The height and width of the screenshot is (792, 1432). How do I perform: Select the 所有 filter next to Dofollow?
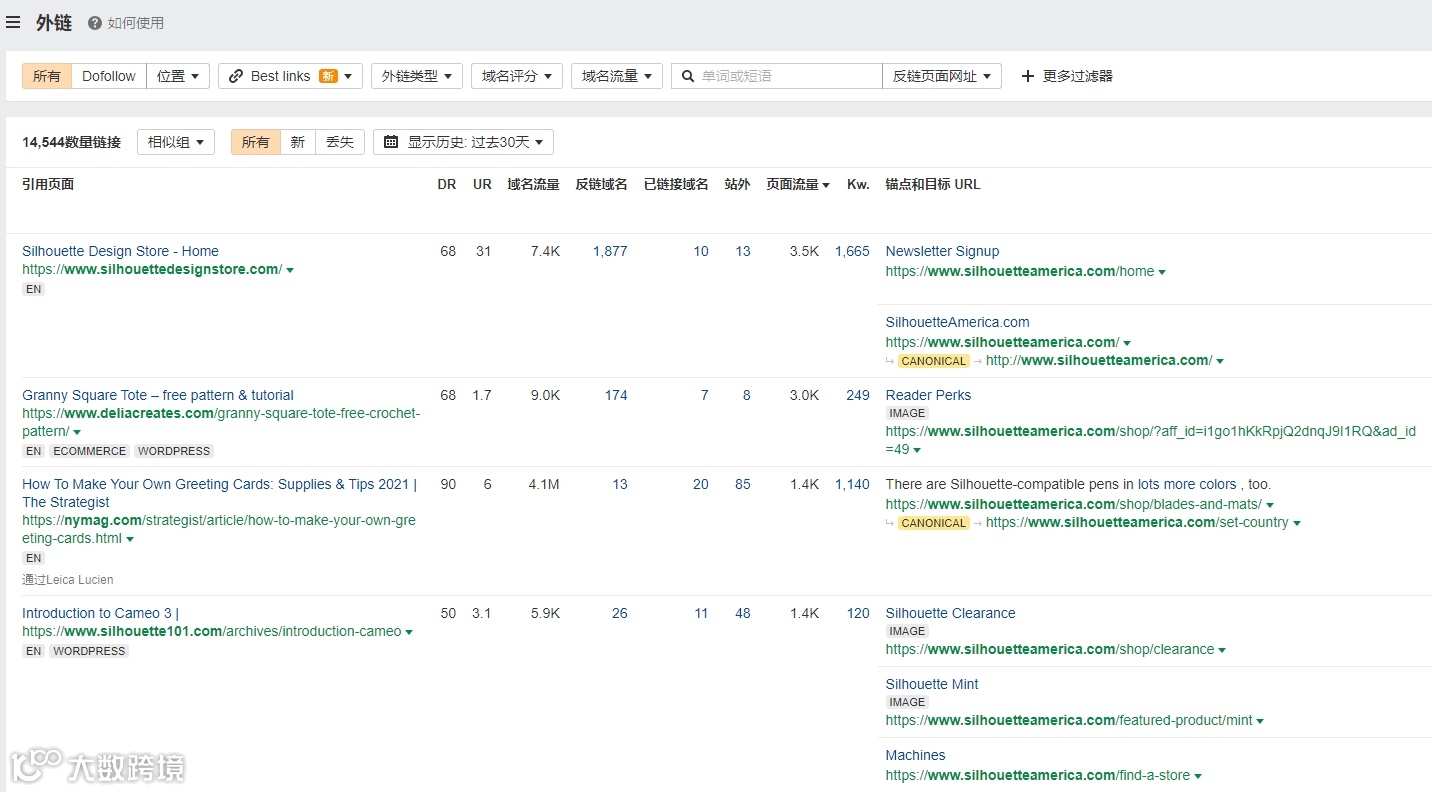tap(47, 76)
